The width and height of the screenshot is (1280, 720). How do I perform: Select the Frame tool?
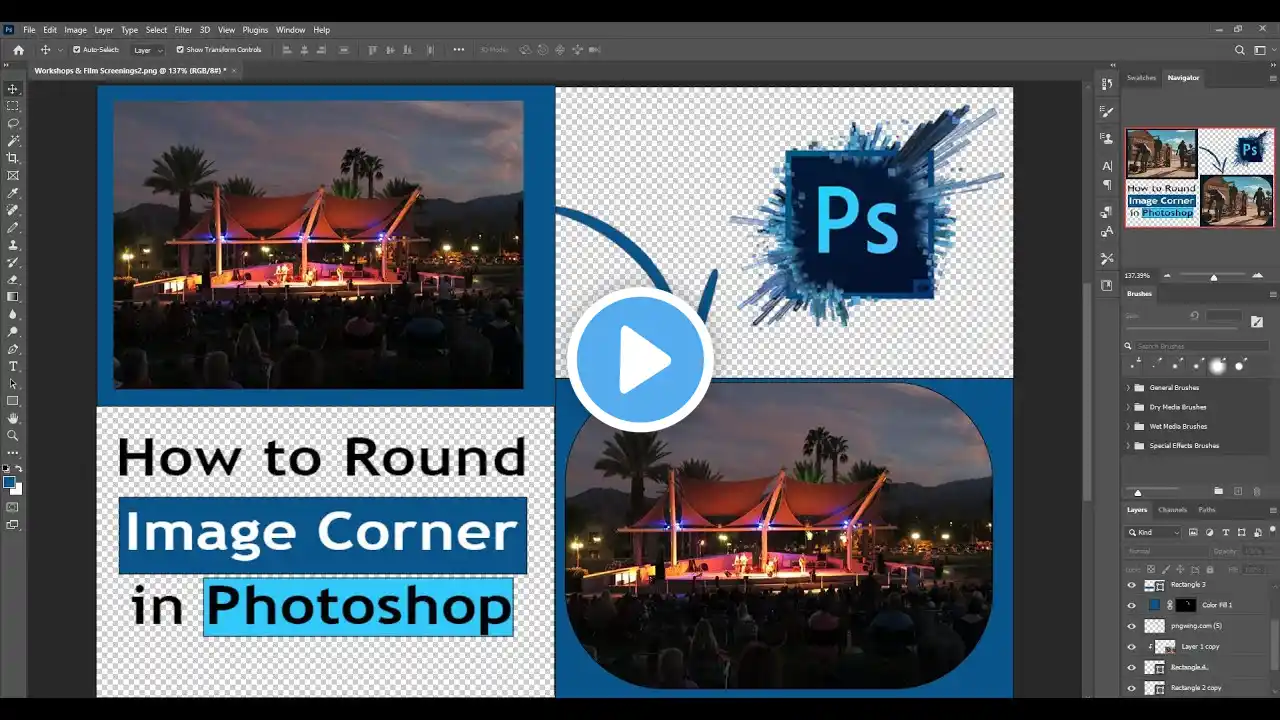(13, 175)
